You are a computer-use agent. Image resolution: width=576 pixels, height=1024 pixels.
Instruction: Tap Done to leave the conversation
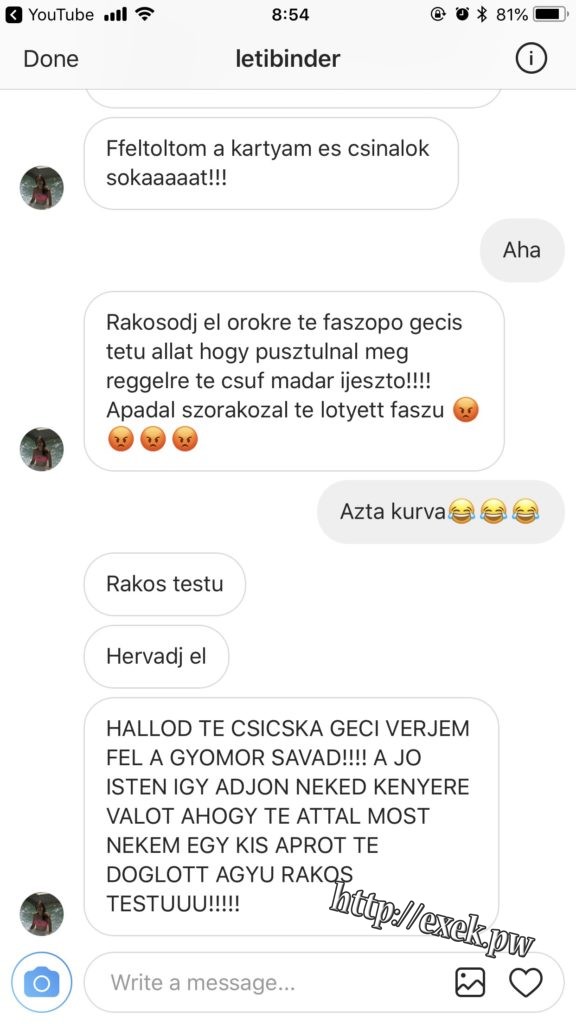point(51,59)
